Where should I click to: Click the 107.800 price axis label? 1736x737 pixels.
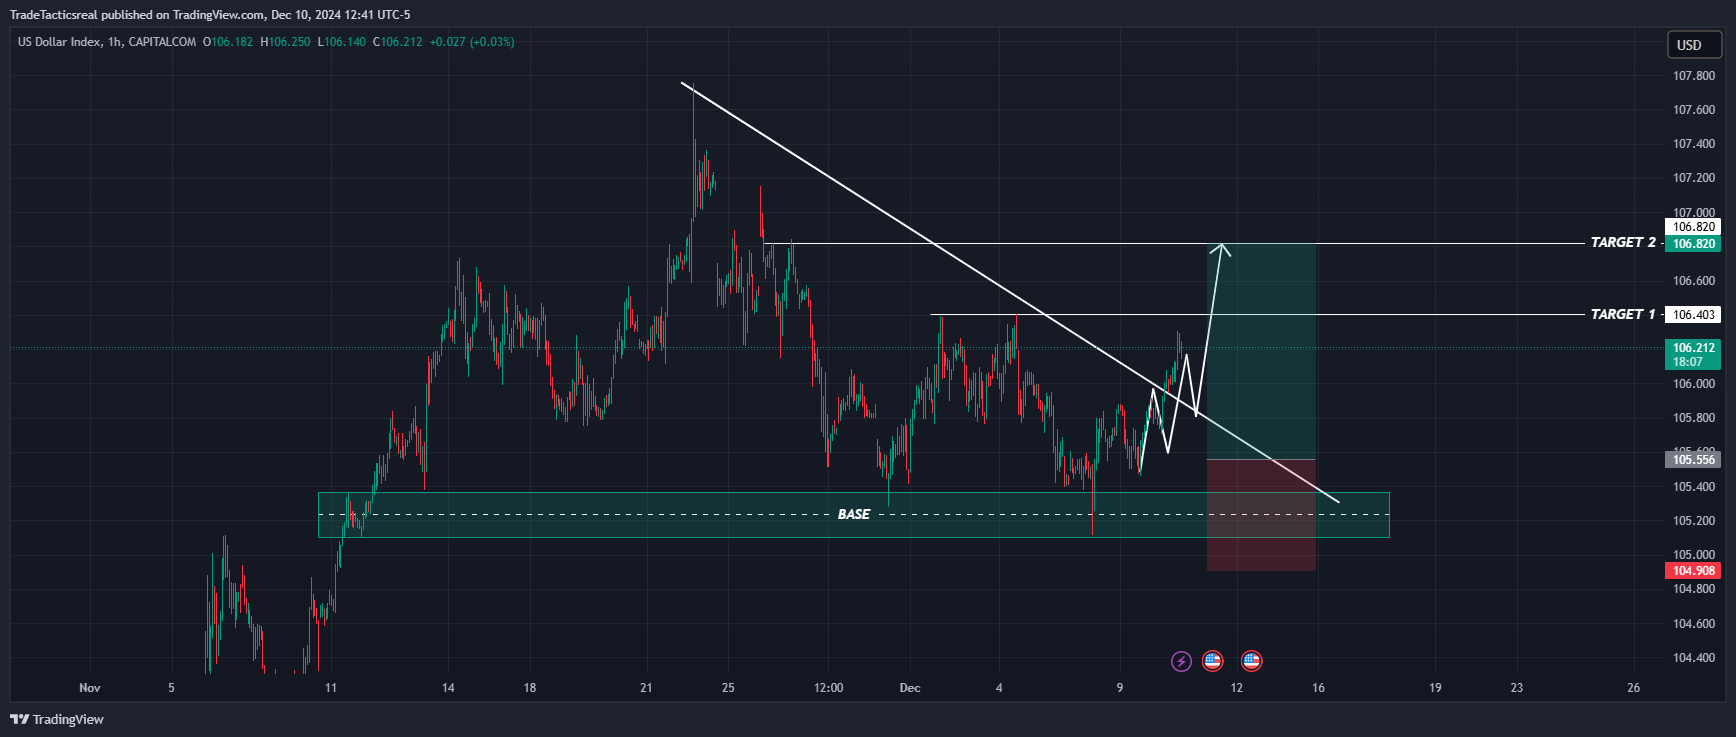1693,76
